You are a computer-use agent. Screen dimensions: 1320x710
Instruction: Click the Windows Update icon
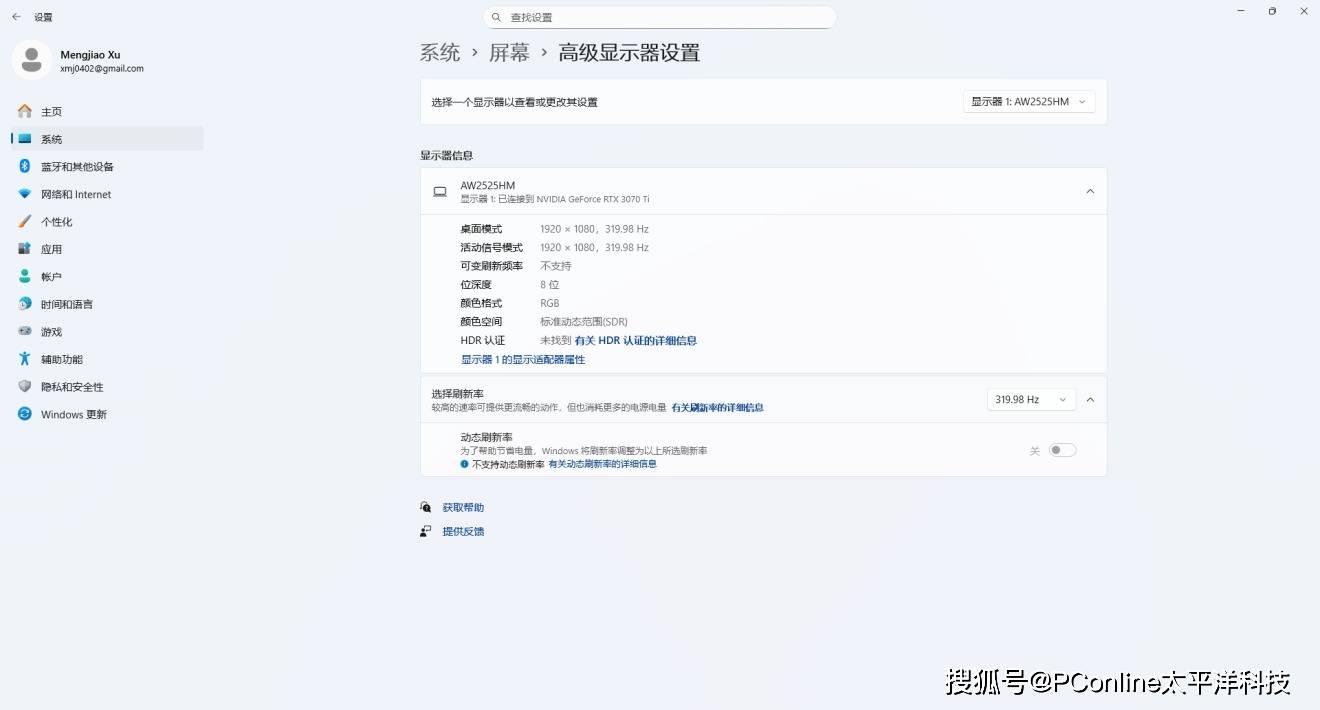point(25,414)
